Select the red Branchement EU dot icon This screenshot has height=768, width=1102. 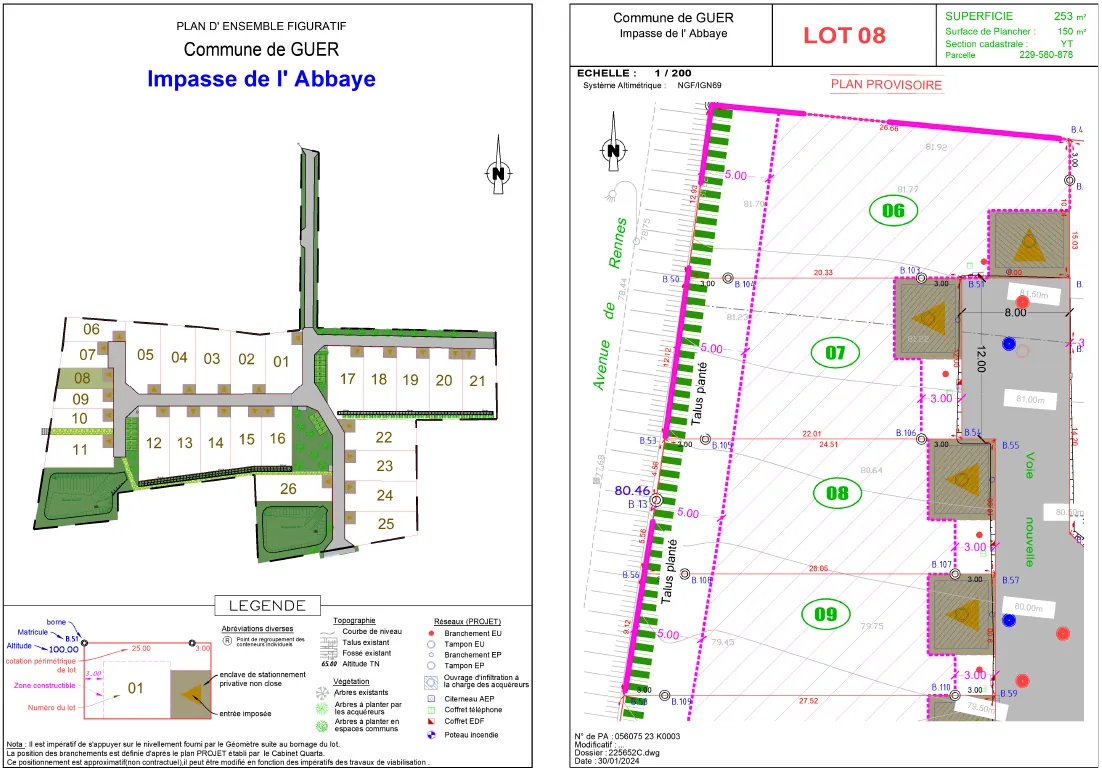click(430, 633)
